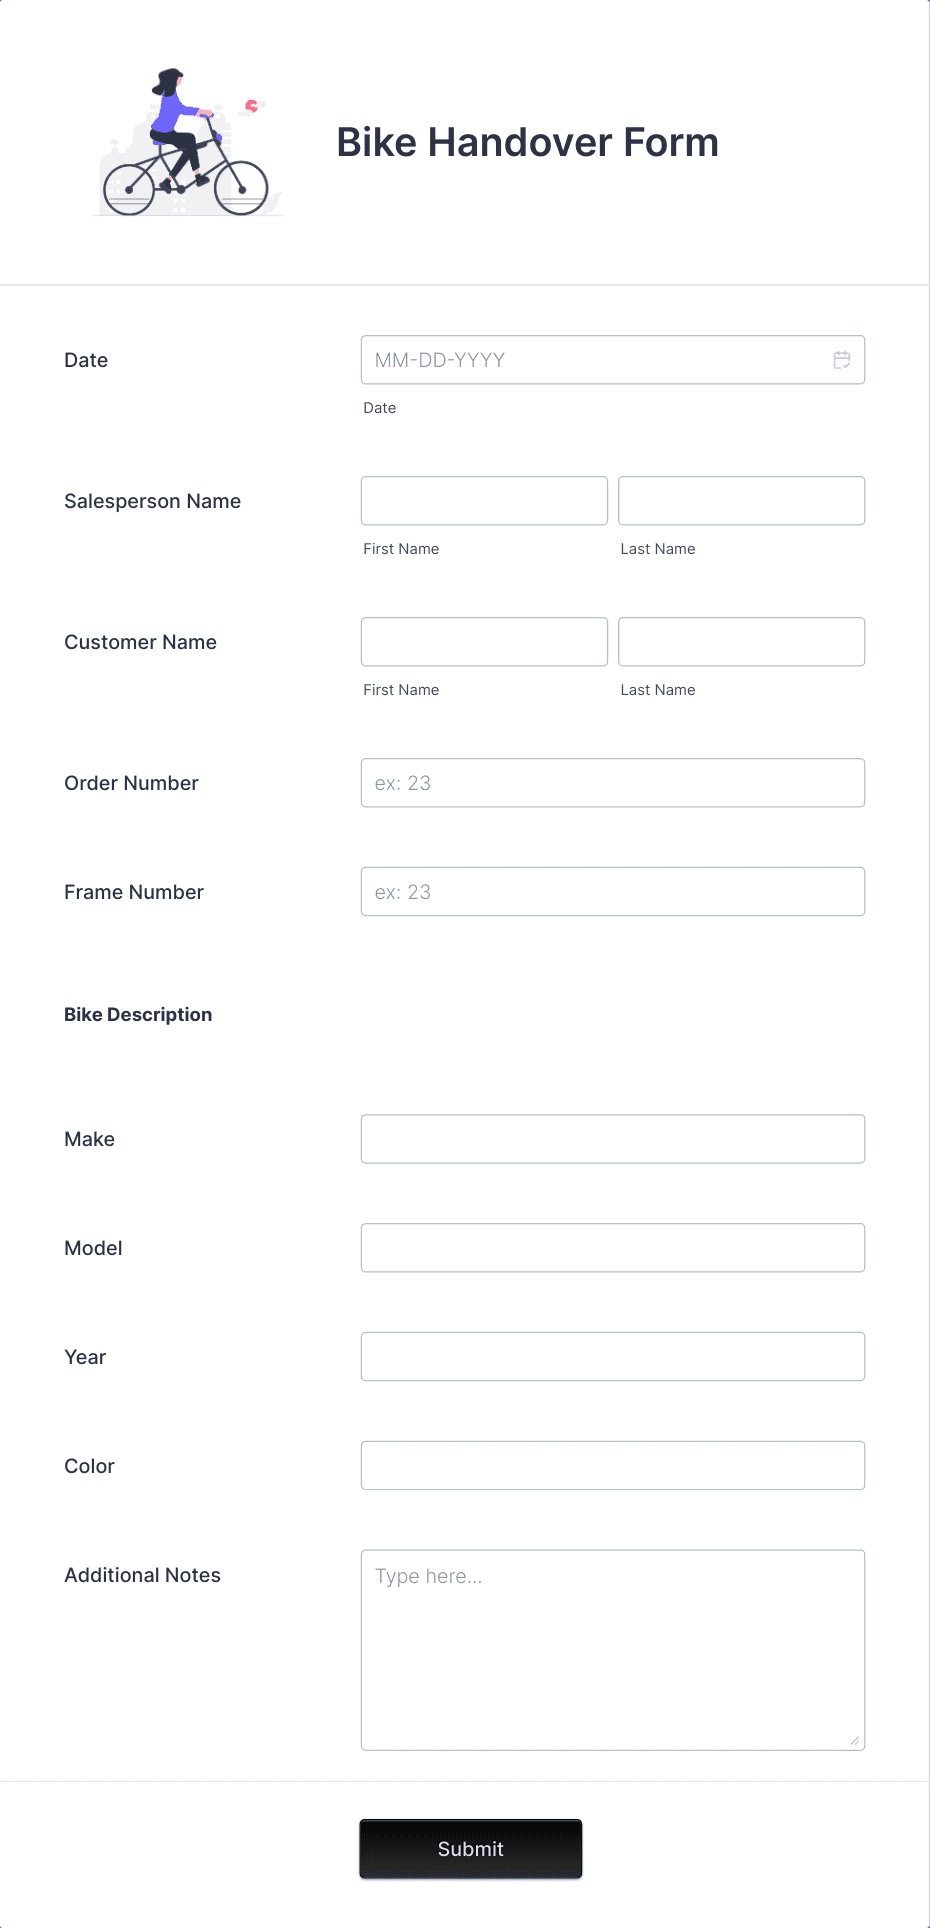Screen dimensions: 930x1928
Task: Click the Salesperson First Name field
Action: tap(483, 500)
